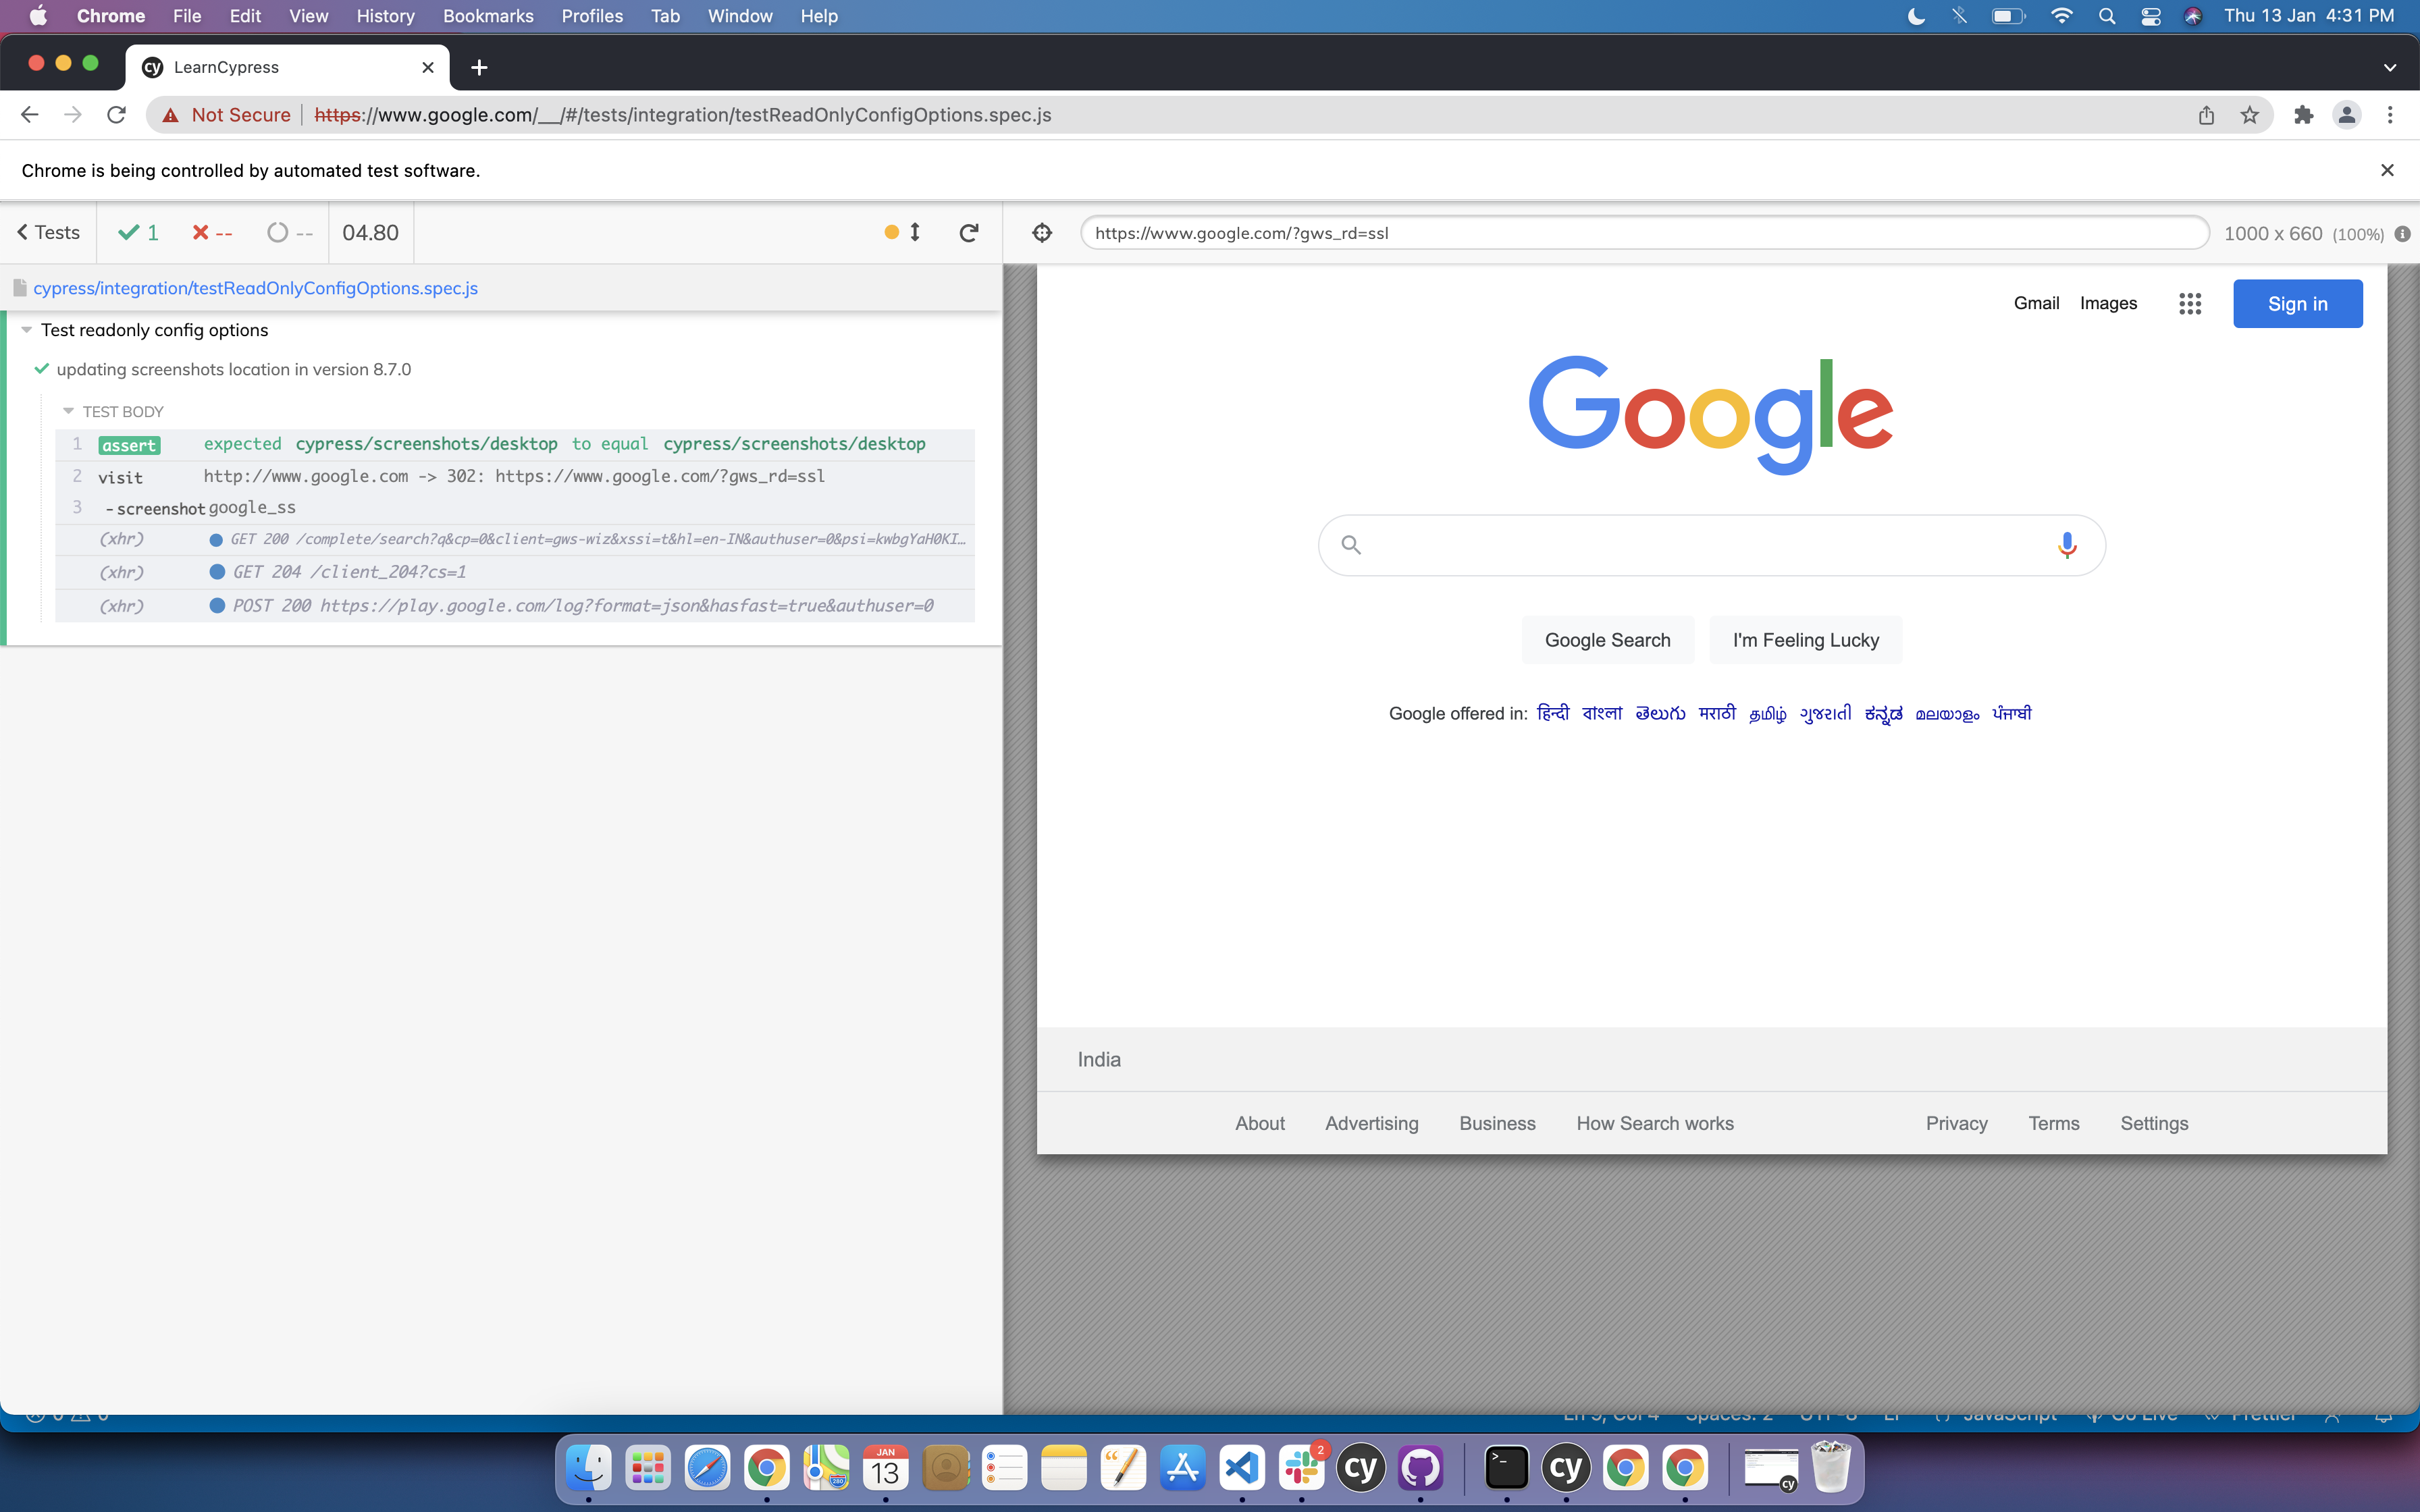
Task: Click the viewport info circle icon
Action: click(x=2402, y=234)
